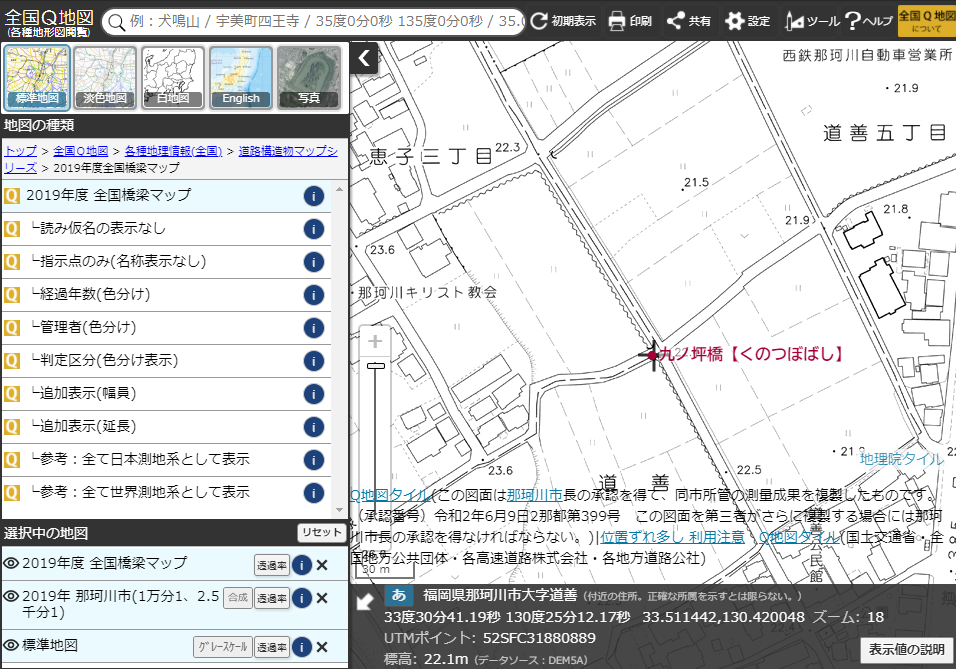
Task: Click the zoom slider handle
Action: coord(376,367)
